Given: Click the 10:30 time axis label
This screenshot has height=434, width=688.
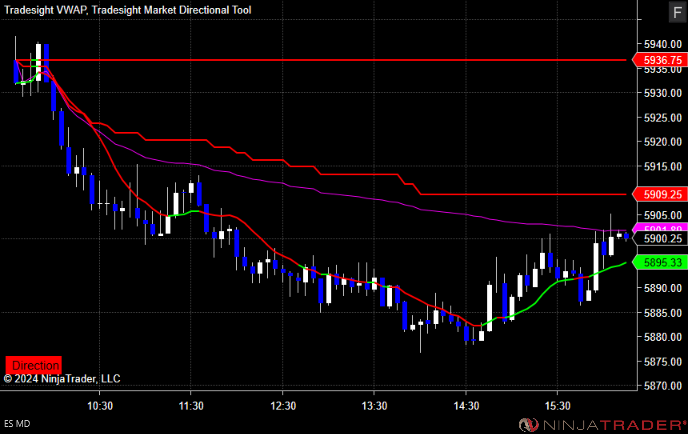Looking at the screenshot, I should tap(100, 406).
